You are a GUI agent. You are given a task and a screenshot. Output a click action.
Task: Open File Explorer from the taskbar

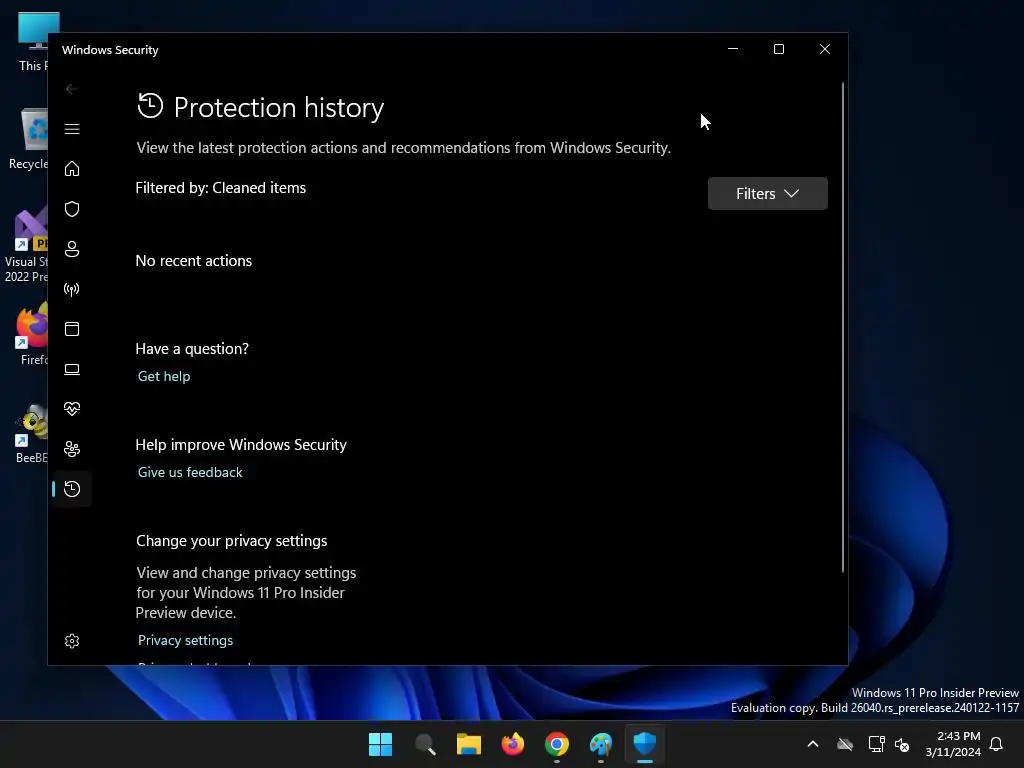tap(468, 744)
